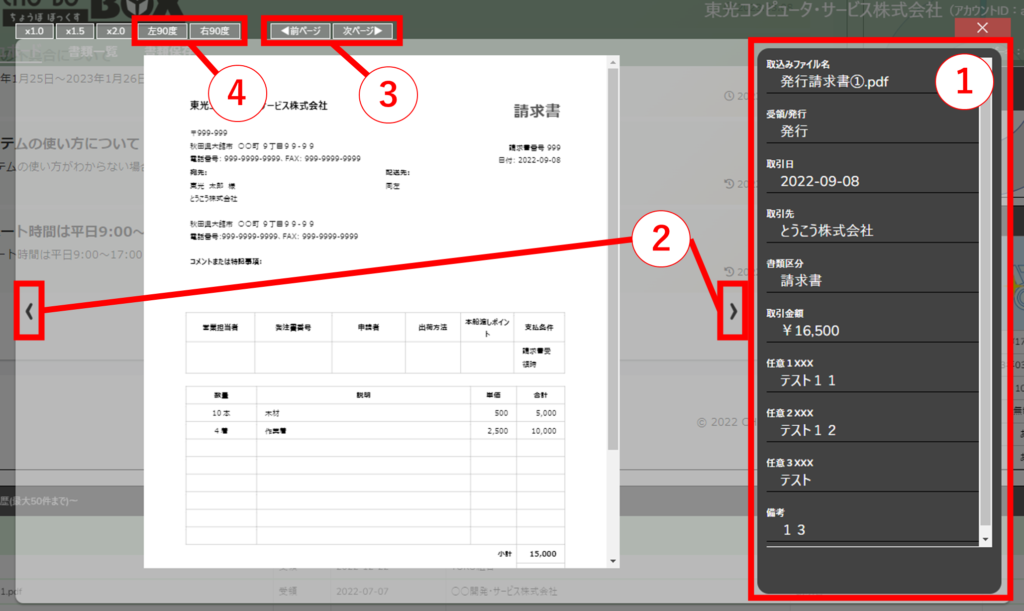Click the document viewer scroll-down arrow
The height and width of the screenshot is (611, 1024).
coord(612,560)
